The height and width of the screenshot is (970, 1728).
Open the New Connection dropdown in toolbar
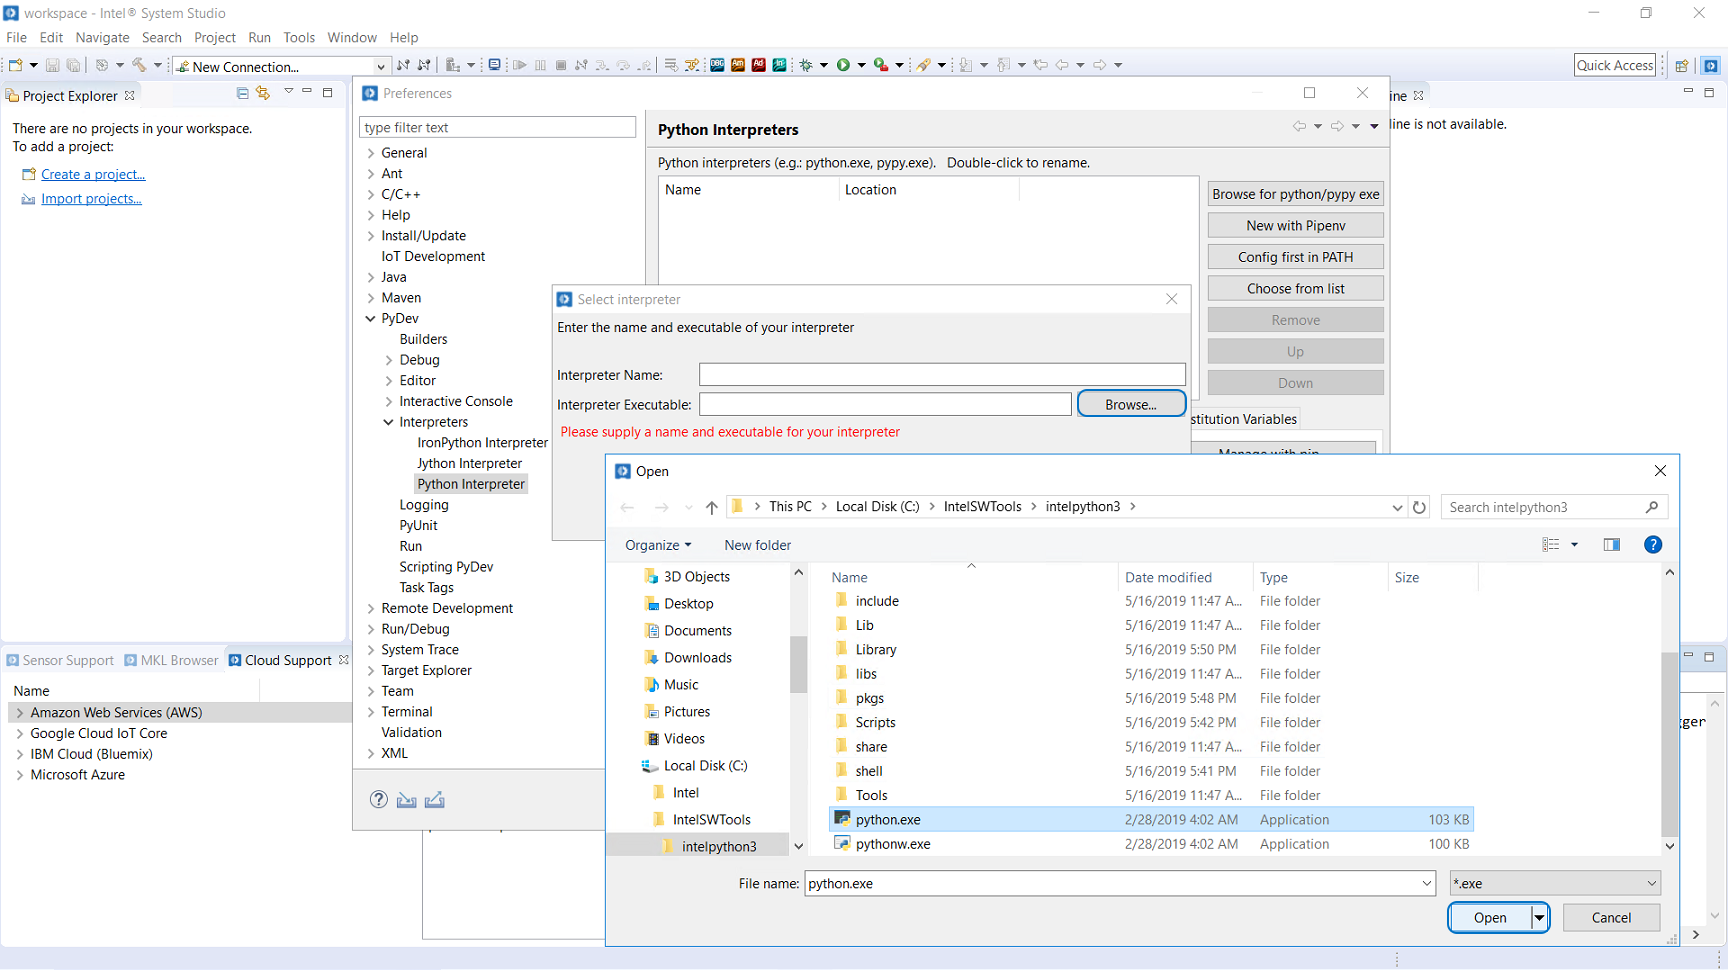(x=380, y=67)
